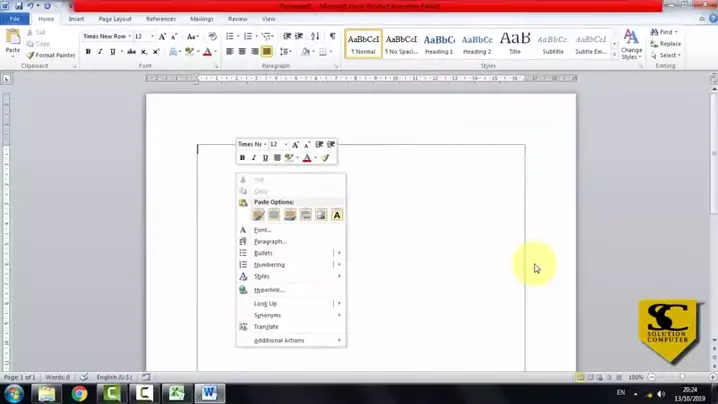Viewport: 718px width, 404px height.
Task: Click the Strikethrough icon in Font group
Action: click(x=124, y=51)
